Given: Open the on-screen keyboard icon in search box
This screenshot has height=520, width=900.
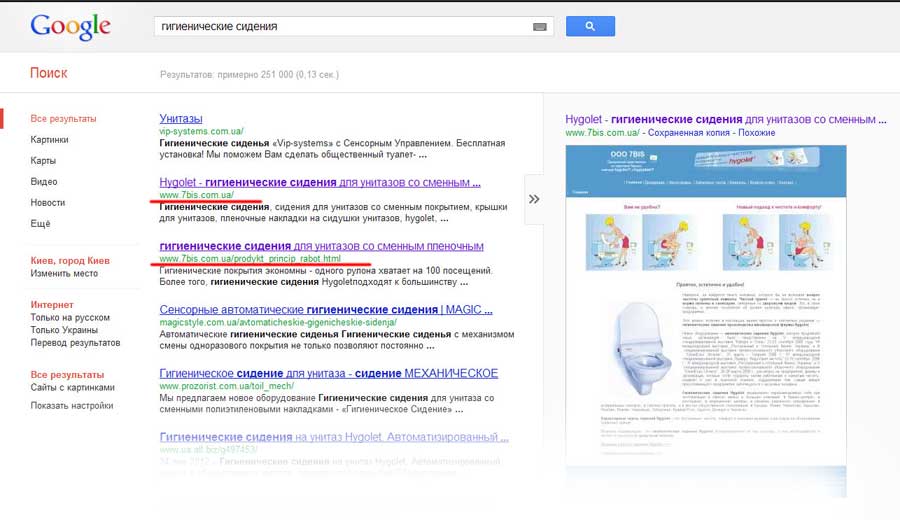Looking at the screenshot, I should tap(540, 26).
